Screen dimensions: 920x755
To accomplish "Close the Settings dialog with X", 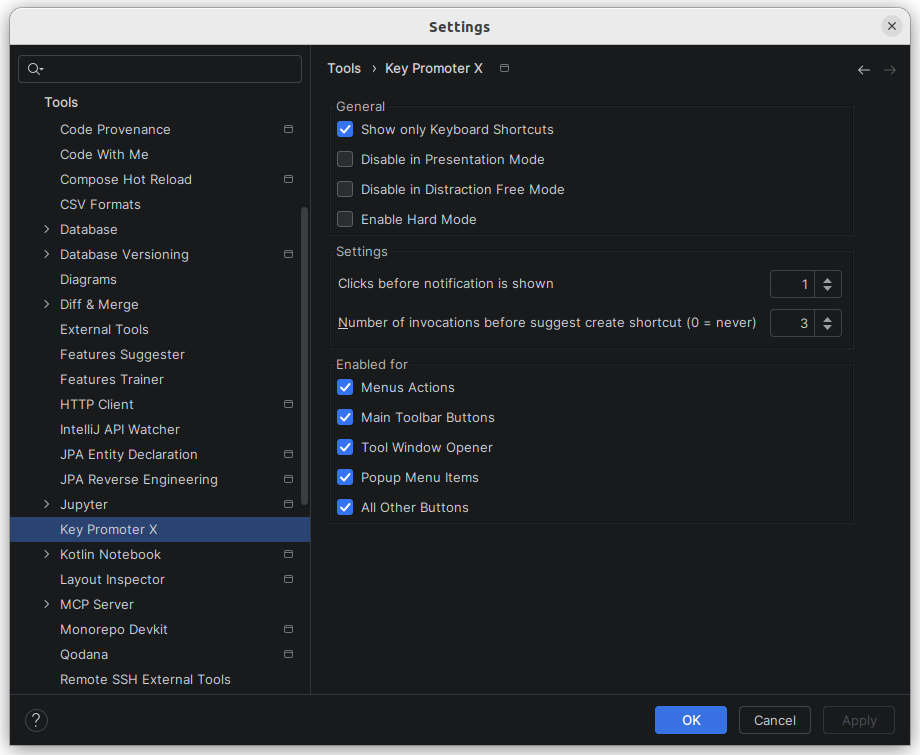I will [891, 26].
